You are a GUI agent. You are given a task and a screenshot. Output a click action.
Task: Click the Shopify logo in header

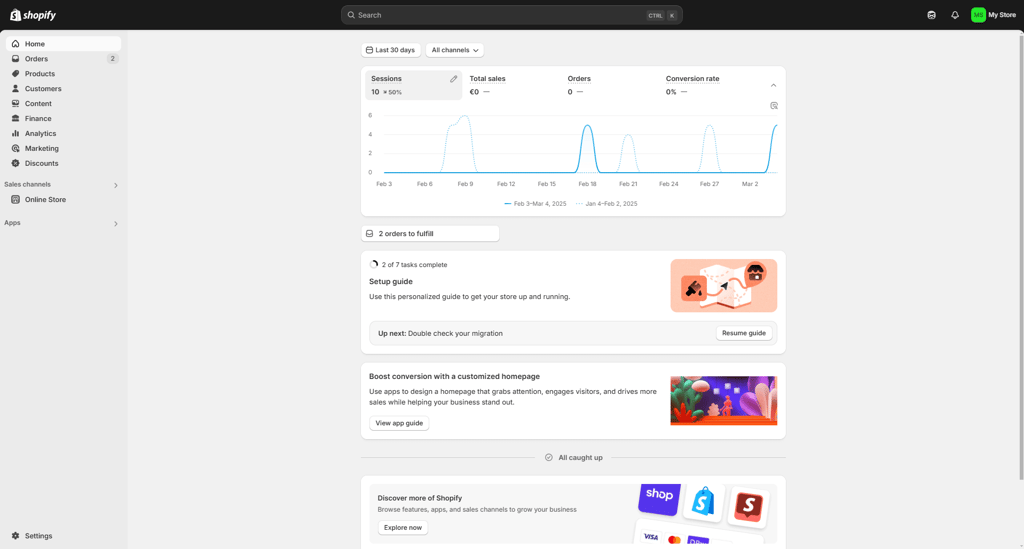click(x=33, y=15)
